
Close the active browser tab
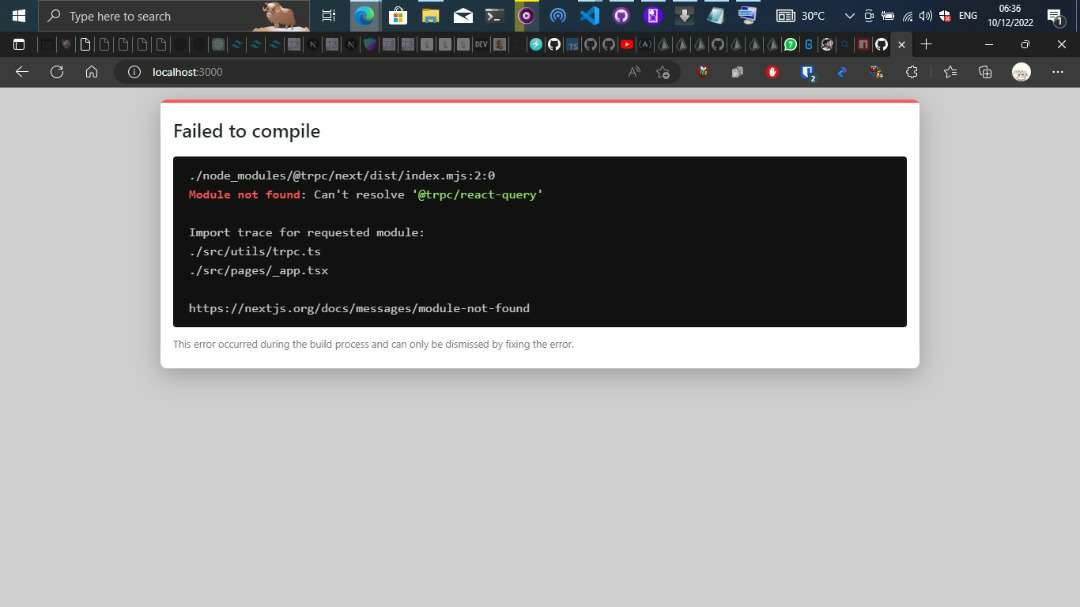(901, 45)
